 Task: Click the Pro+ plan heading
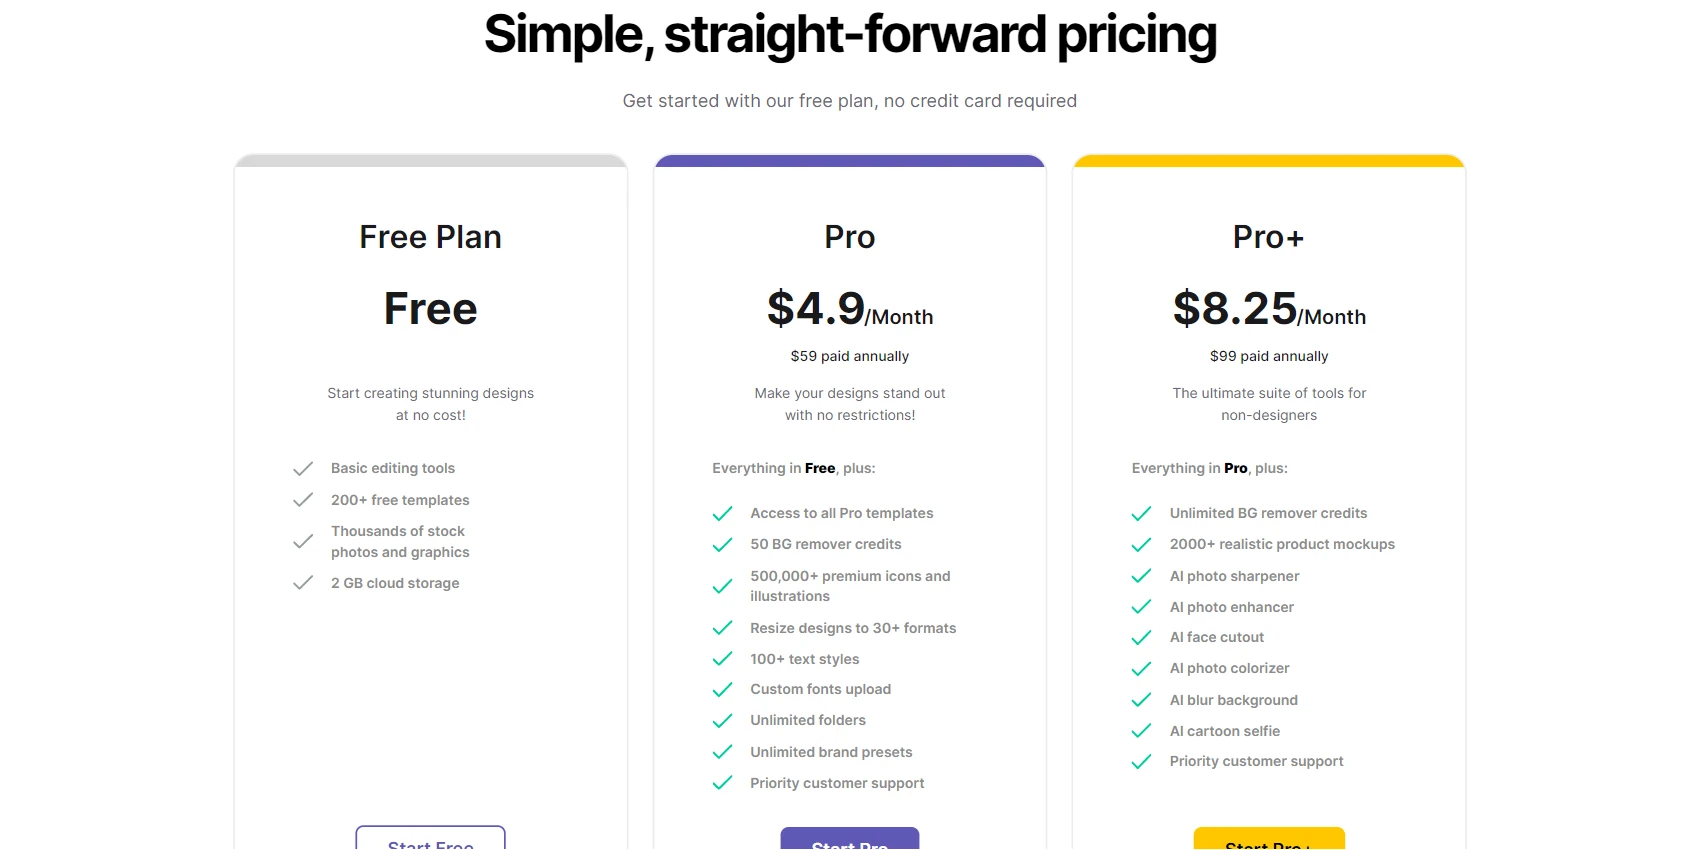pyautogui.click(x=1268, y=237)
